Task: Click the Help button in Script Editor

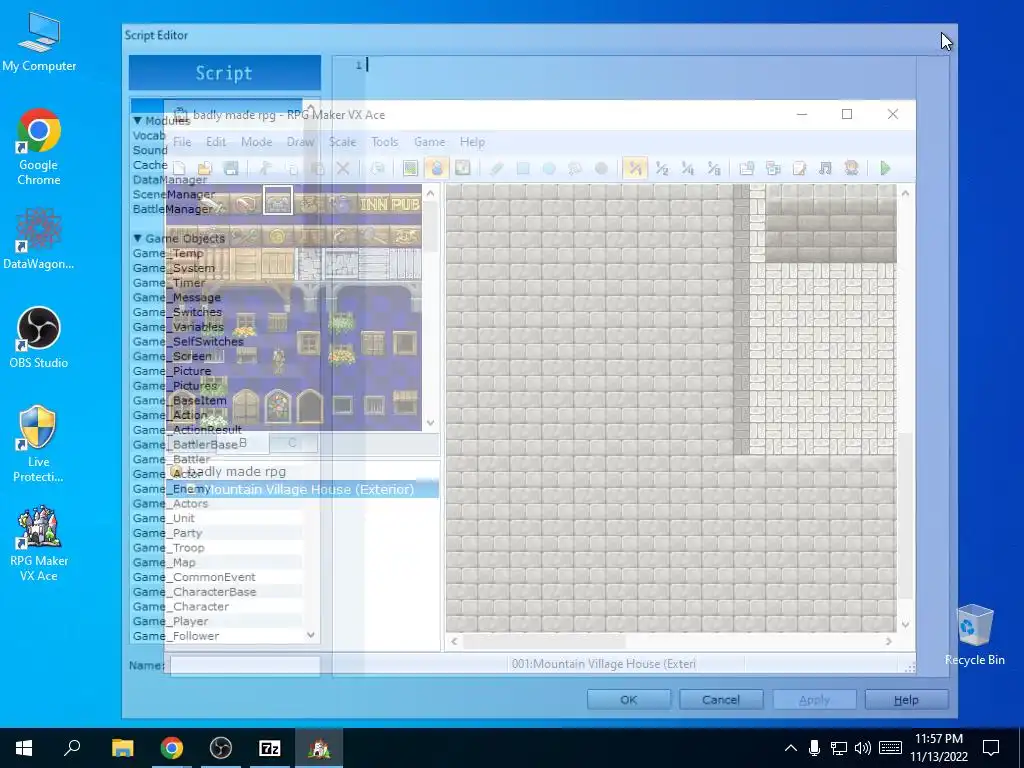Action: [x=906, y=699]
